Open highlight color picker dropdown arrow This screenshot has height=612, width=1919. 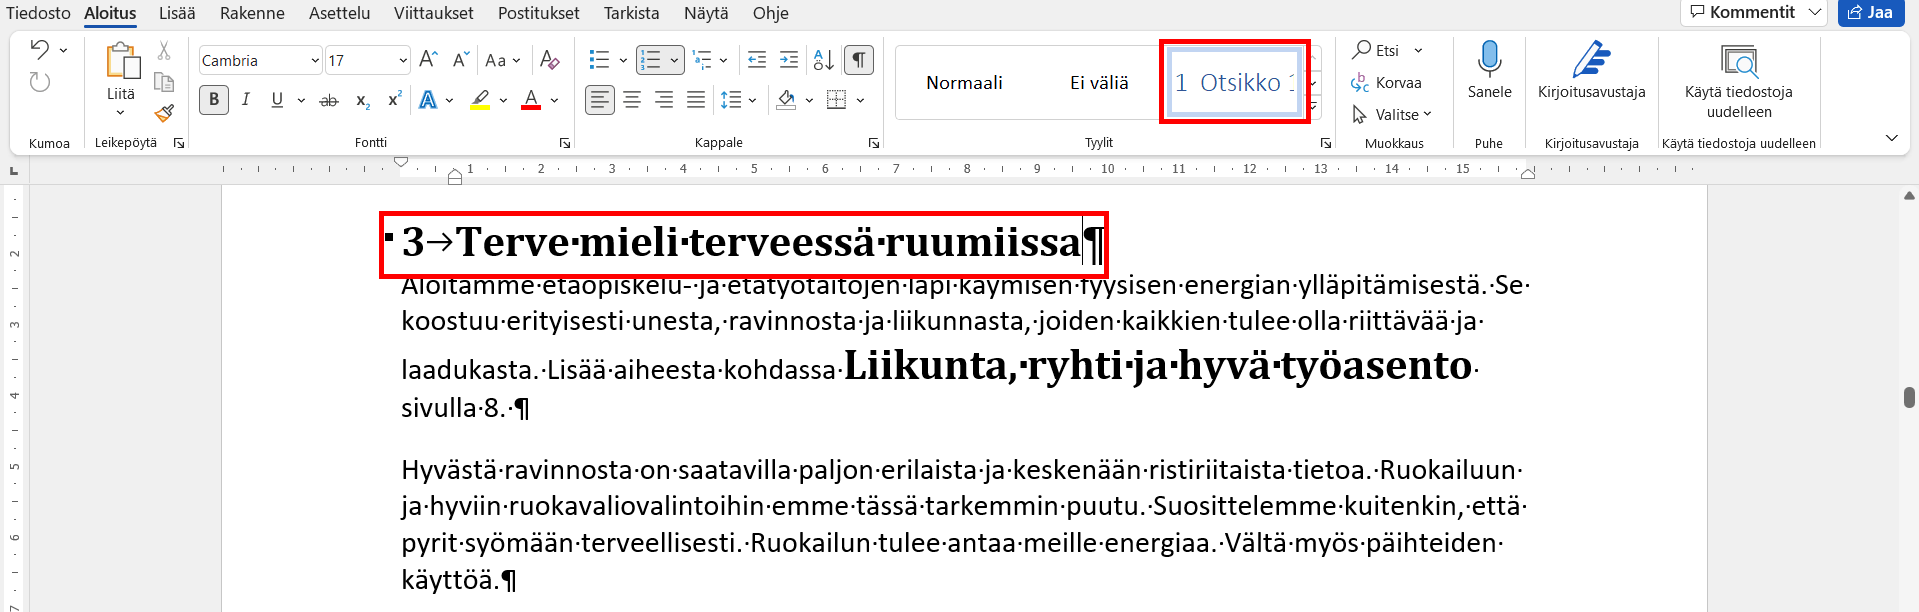tap(503, 100)
